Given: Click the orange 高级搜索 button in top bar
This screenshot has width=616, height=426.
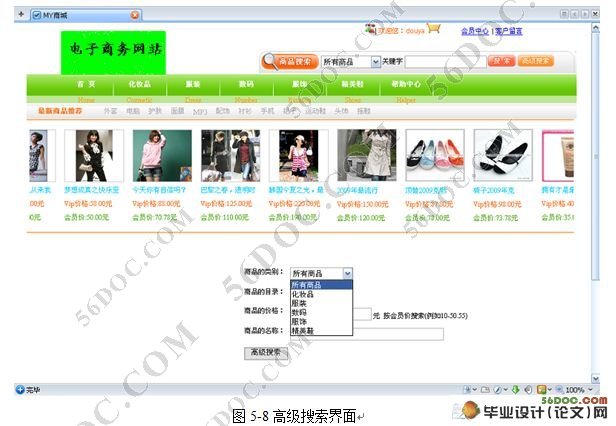Looking at the screenshot, I should click(536, 61).
